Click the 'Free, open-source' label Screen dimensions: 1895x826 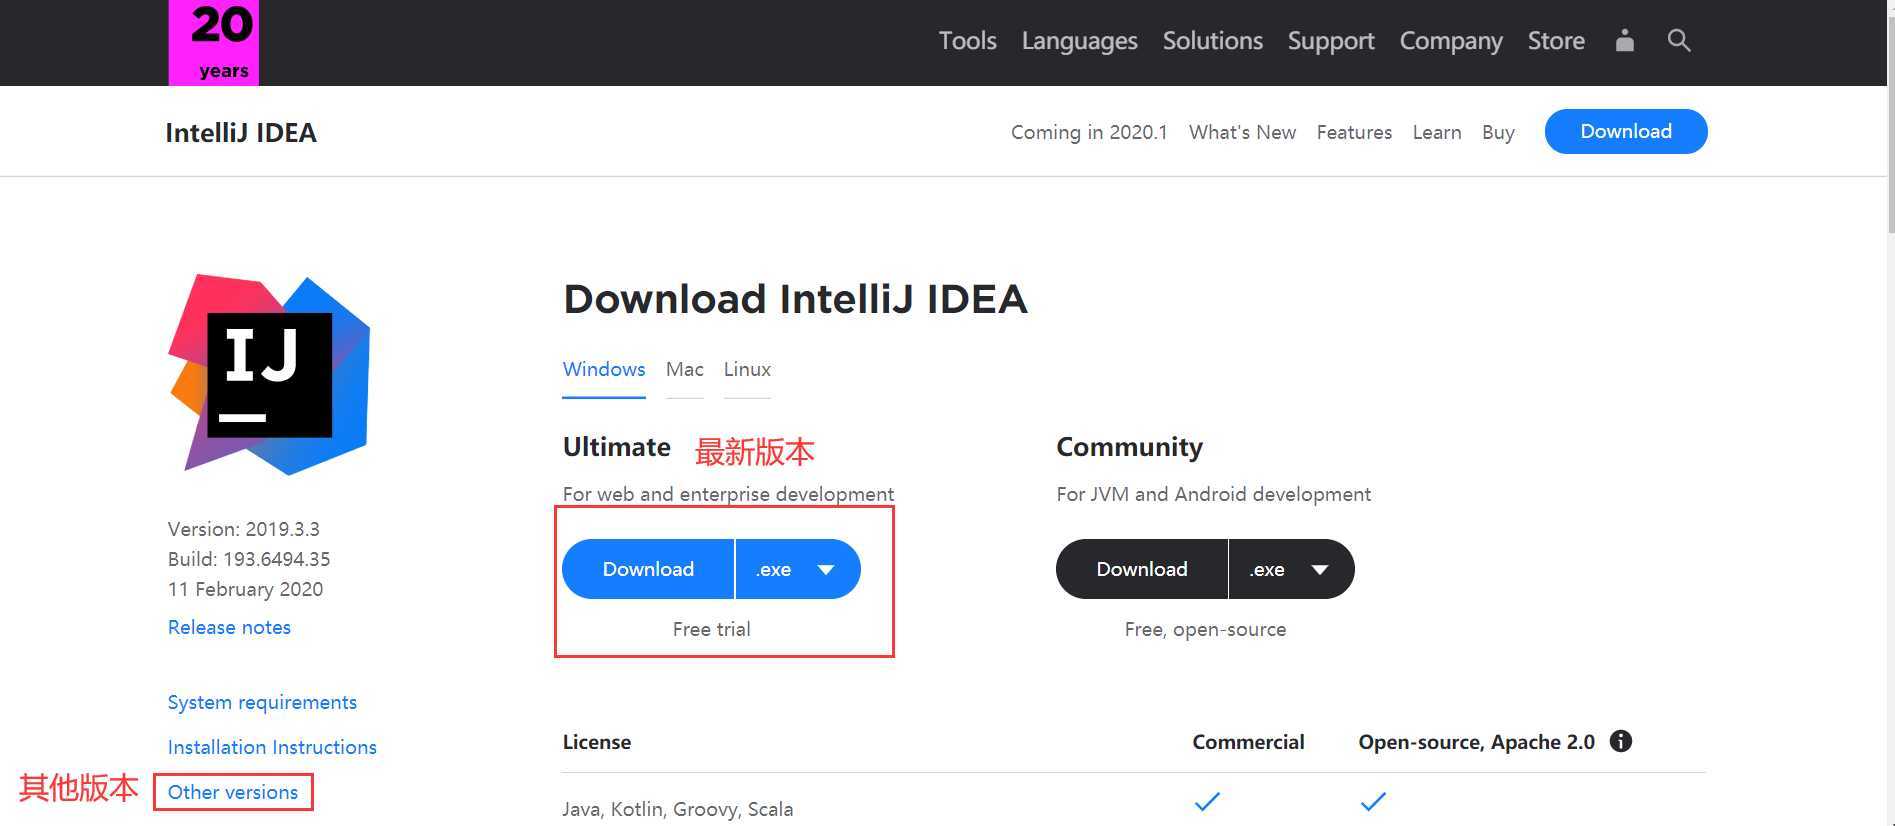[x=1205, y=629]
